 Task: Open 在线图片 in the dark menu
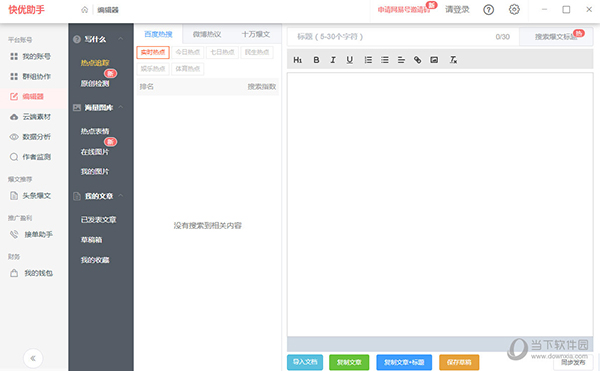click(x=95, y=152)
